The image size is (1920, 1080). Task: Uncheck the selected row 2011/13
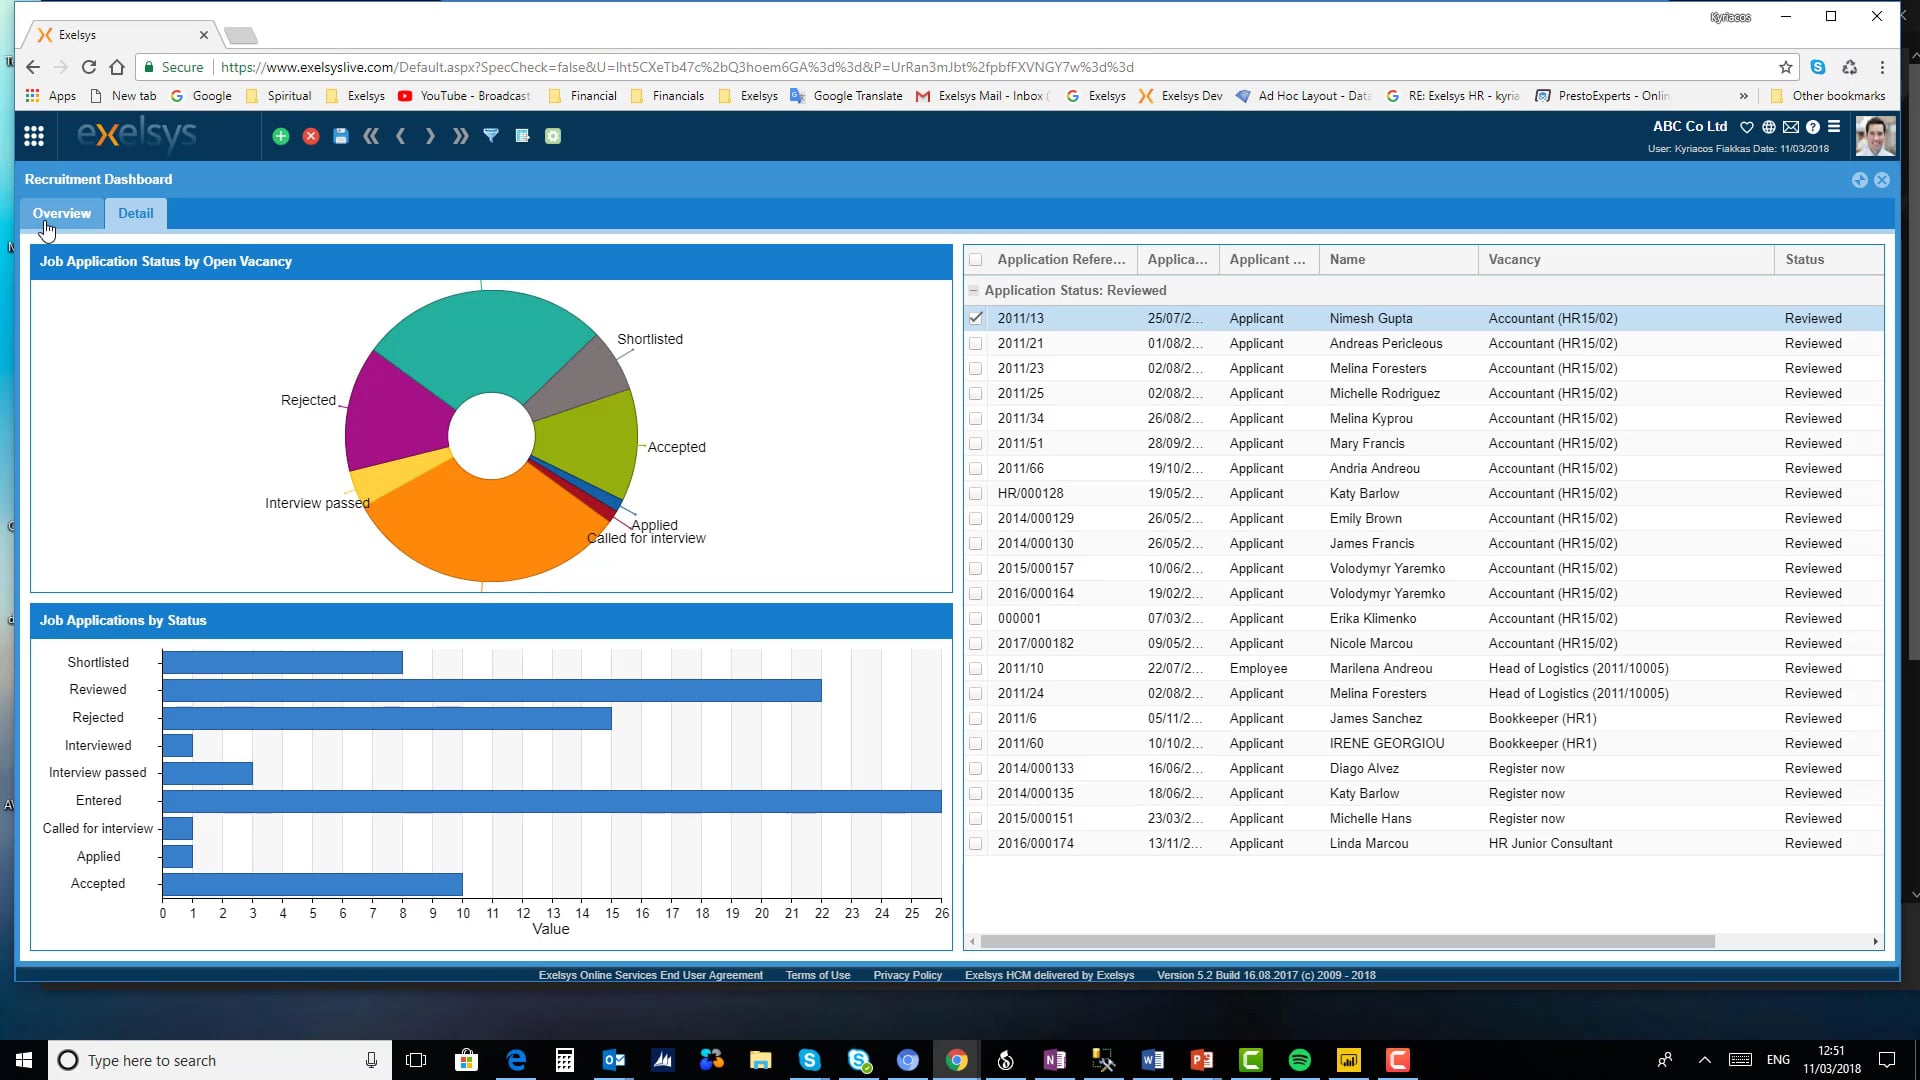click(x=976, y=318)
